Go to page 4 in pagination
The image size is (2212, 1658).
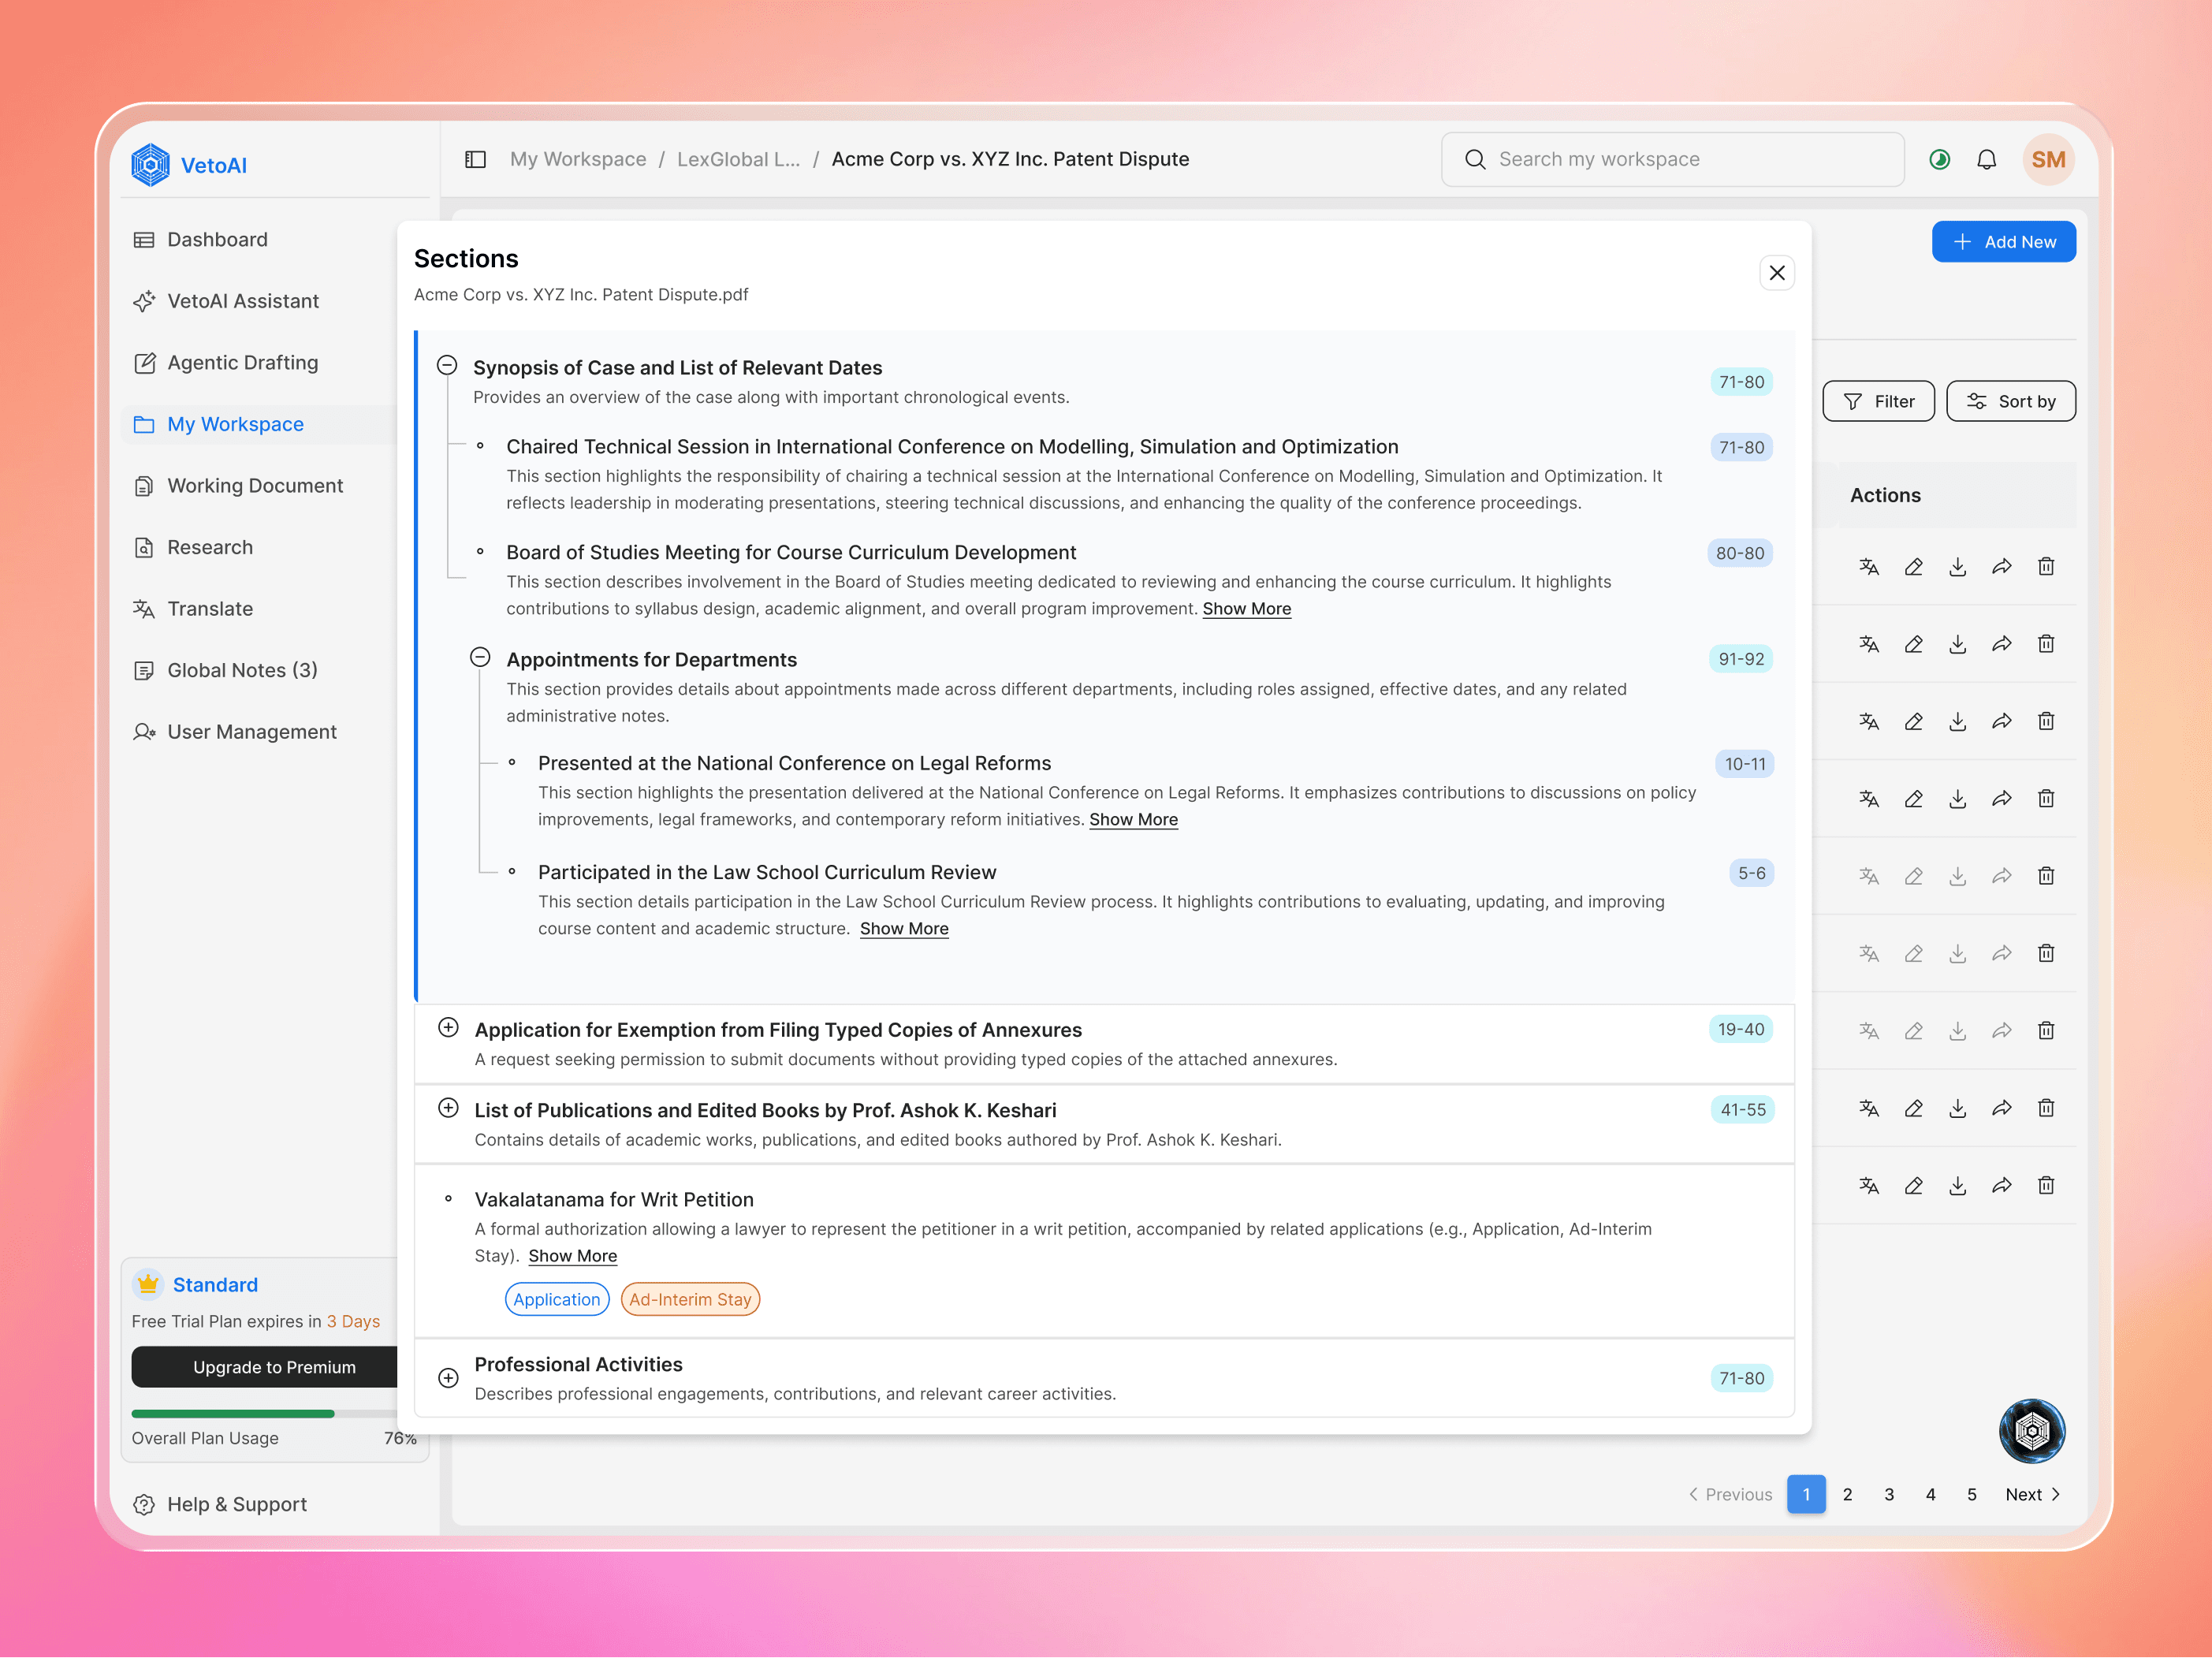[x=1930, y=1494]
